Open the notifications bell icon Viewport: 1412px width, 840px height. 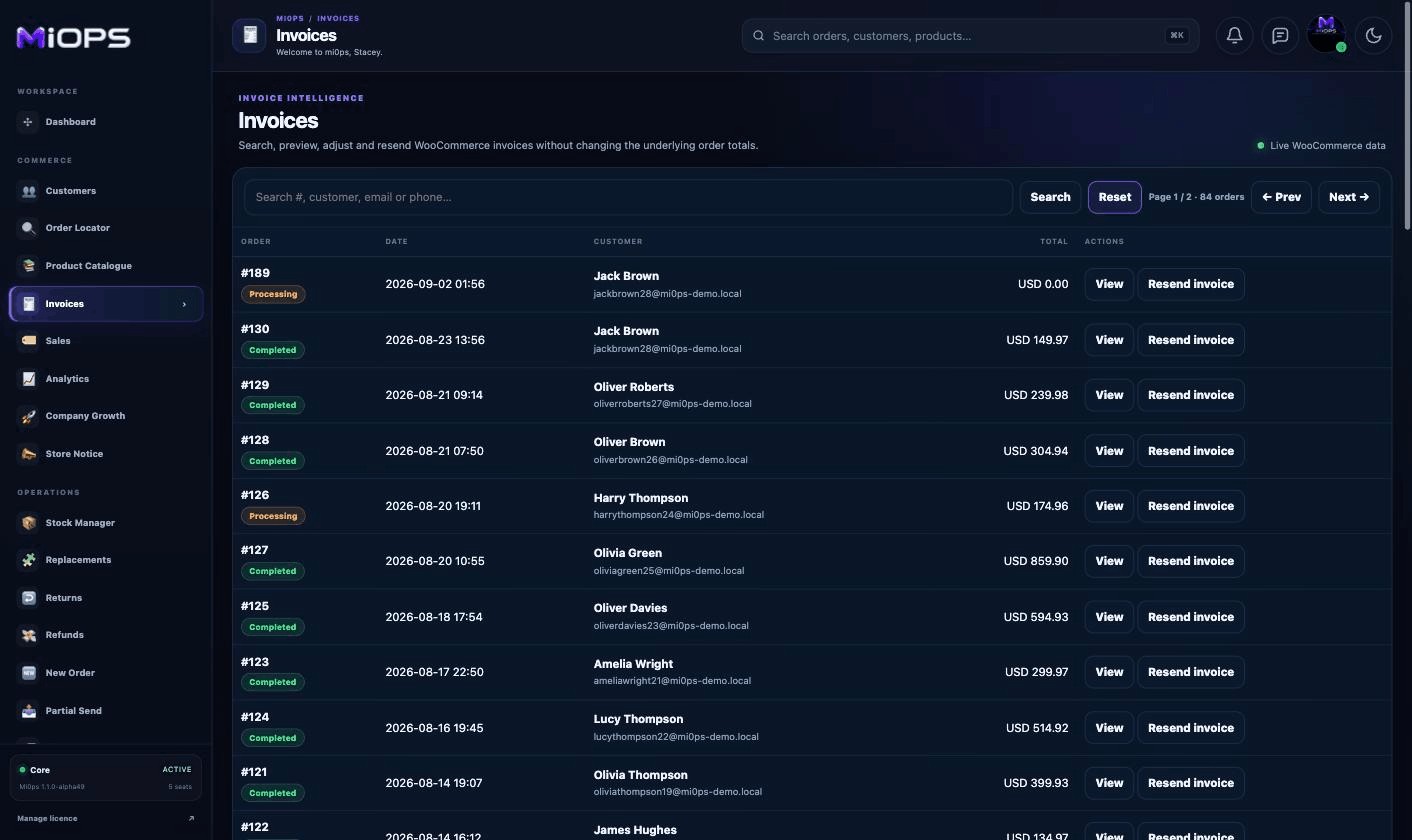pyautogui.click(x=1234, y=36)
